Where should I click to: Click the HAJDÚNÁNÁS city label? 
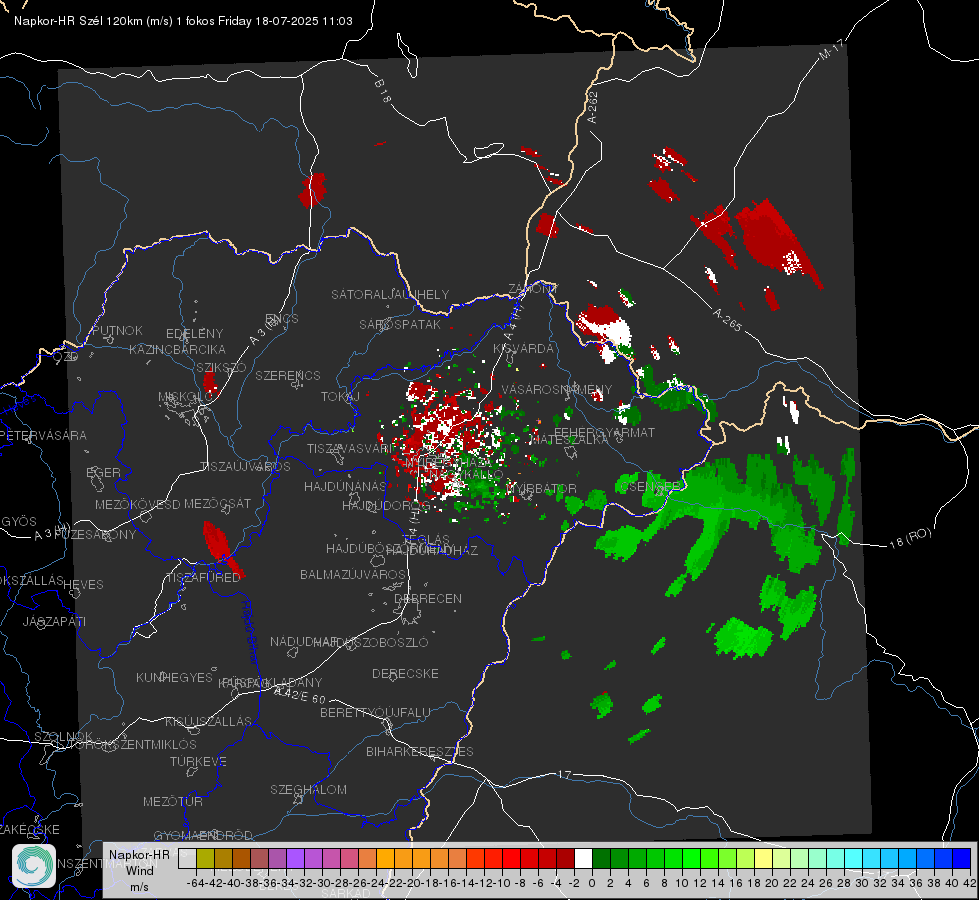coord(345,486)
